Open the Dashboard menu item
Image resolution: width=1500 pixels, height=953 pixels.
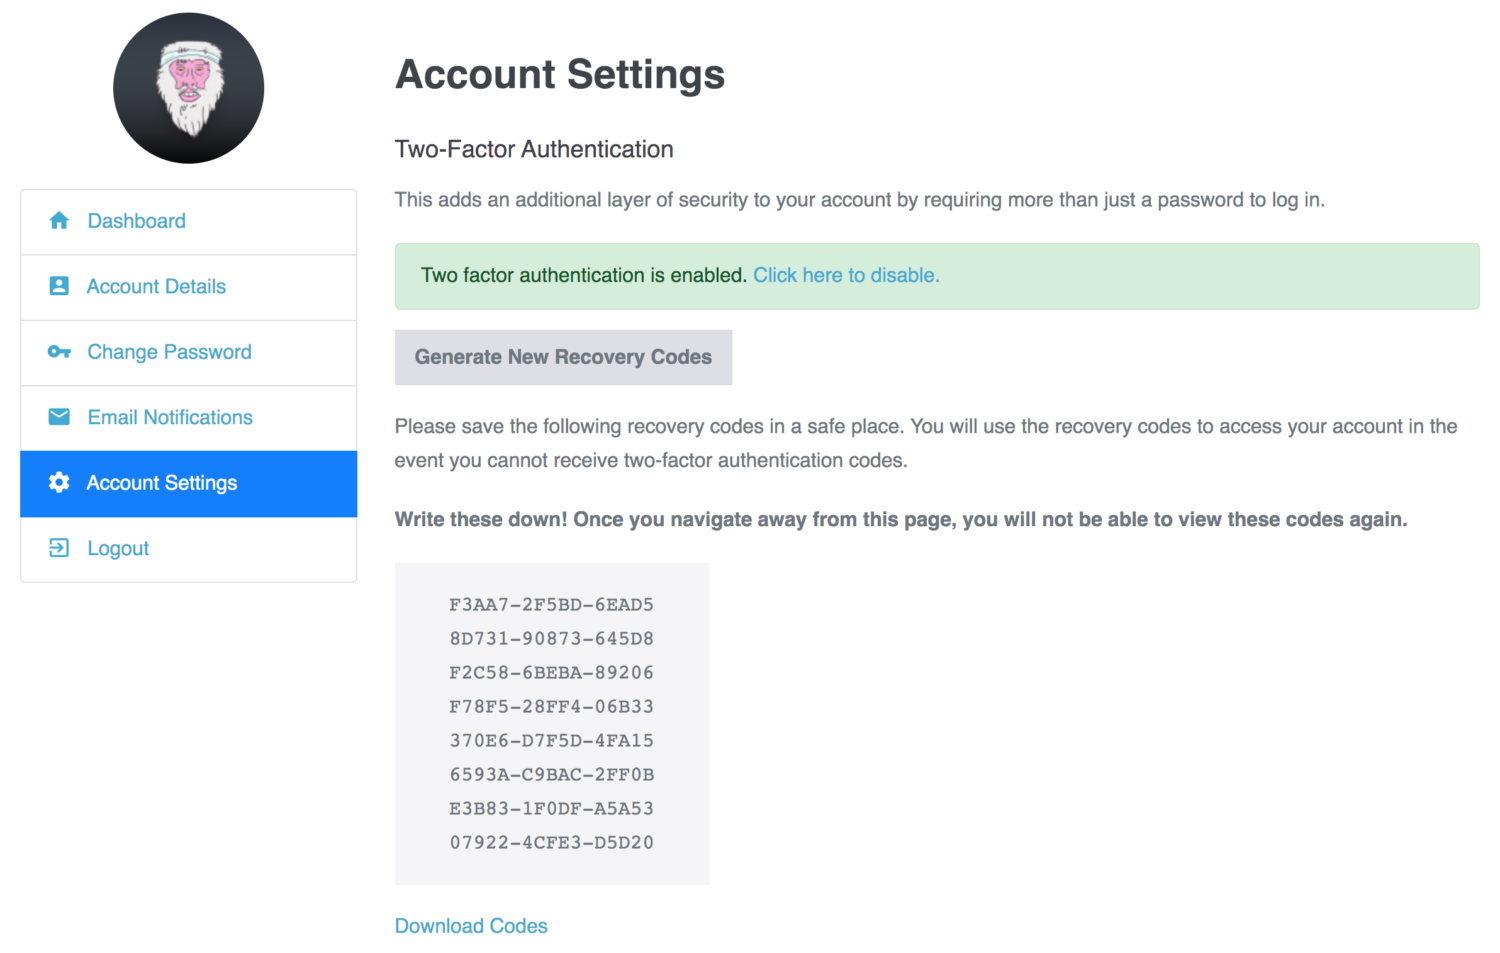[x=189, y=222]
